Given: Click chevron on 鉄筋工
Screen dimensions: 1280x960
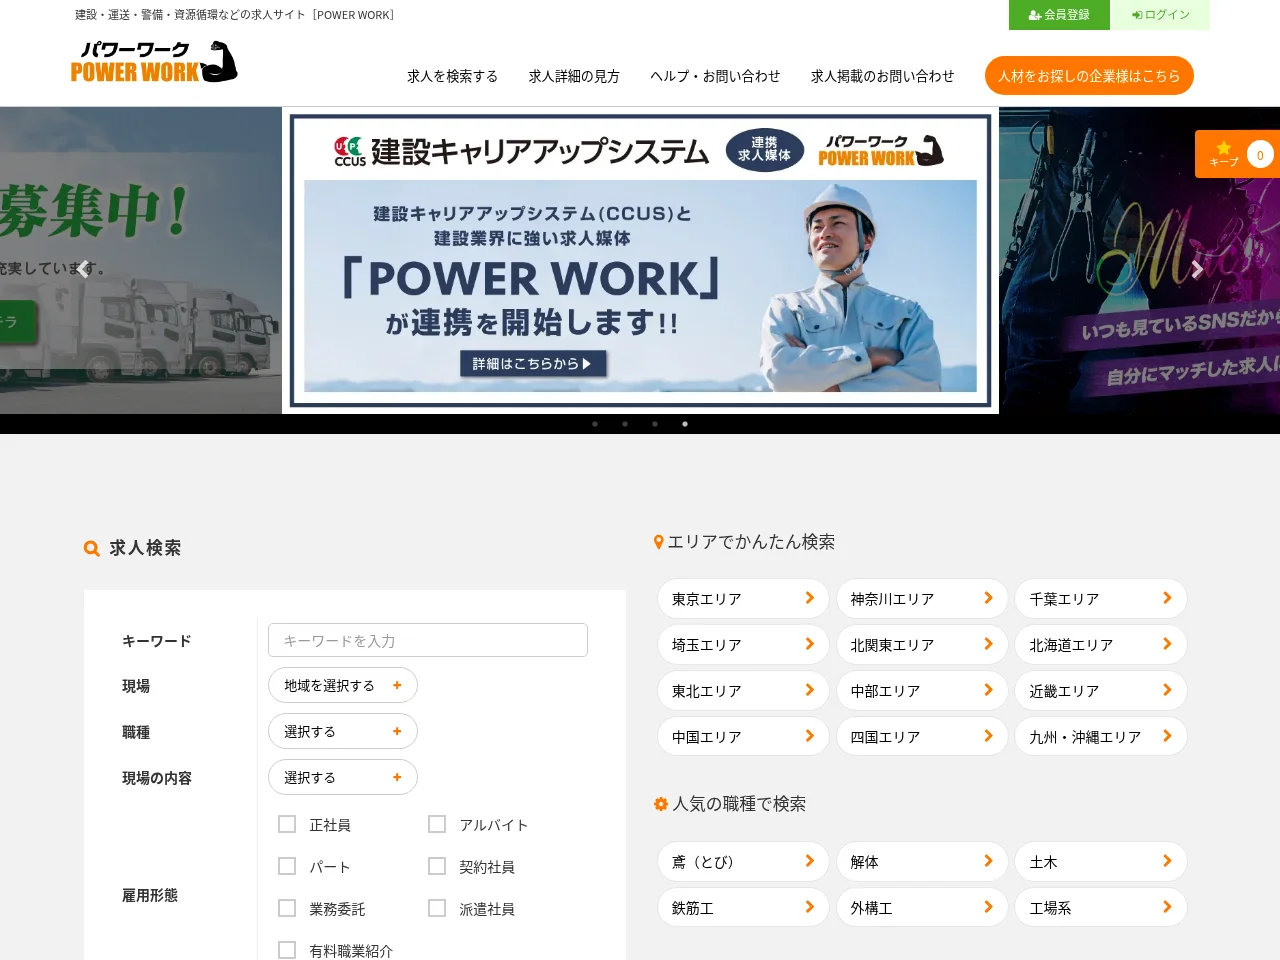Looking at the screenshot, I should coord(810,907).
